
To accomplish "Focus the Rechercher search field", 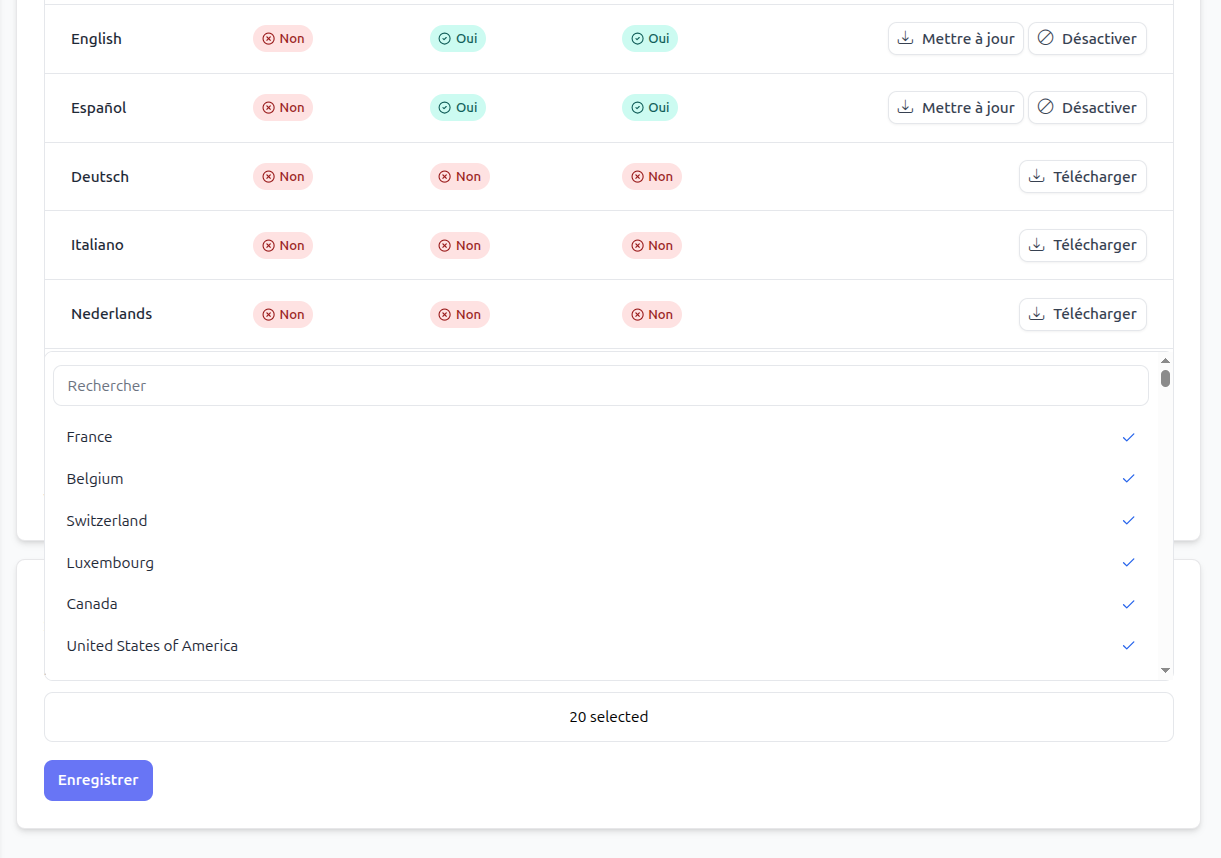I will 601,386.
